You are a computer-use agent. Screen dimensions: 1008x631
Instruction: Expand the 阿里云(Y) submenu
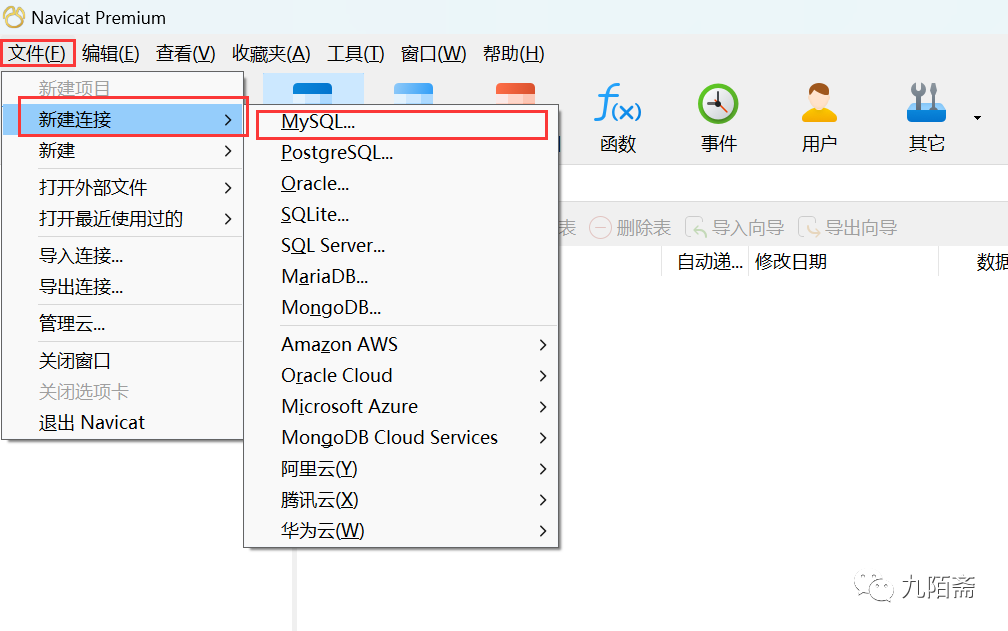(x=401, y=468)
